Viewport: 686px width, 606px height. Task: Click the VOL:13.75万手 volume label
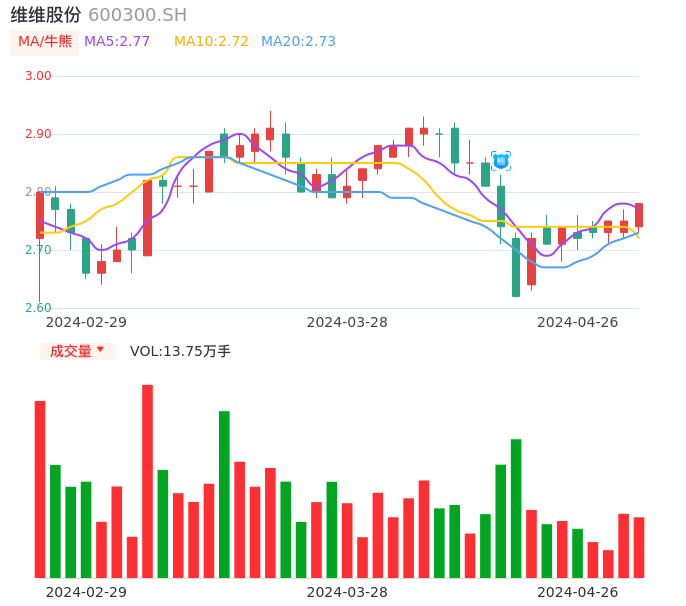(x=180, y=351)
